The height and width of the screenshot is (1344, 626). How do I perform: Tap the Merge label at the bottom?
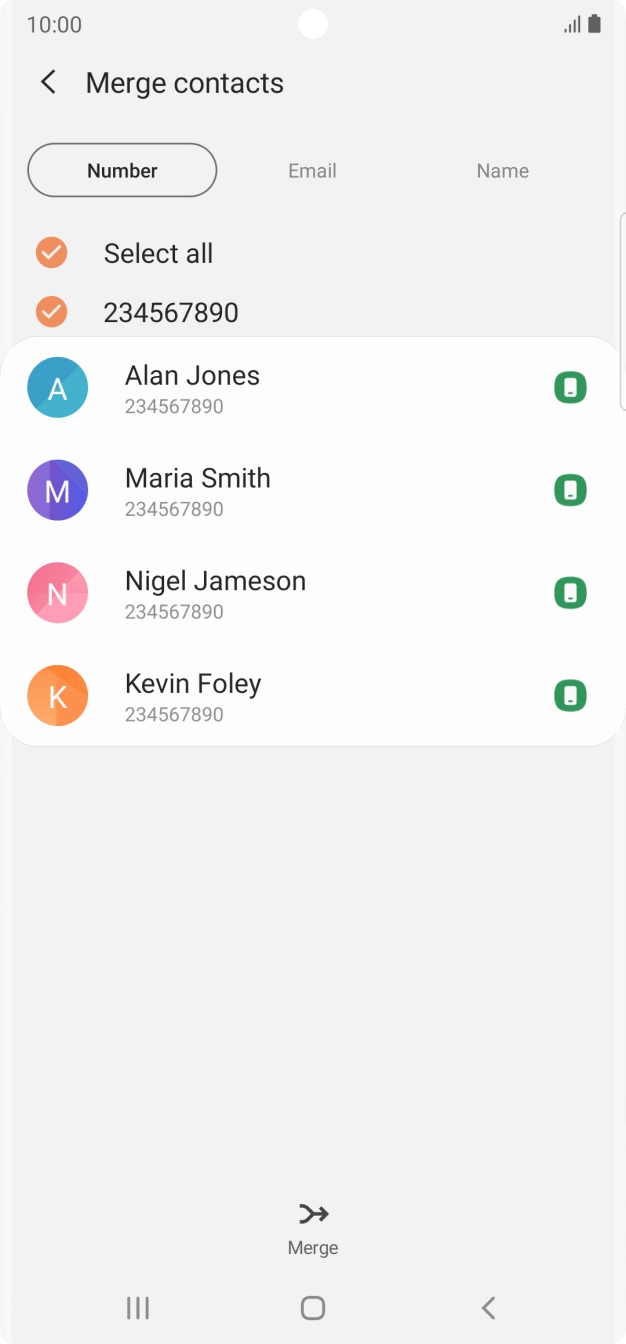(x=313, y=1248)
